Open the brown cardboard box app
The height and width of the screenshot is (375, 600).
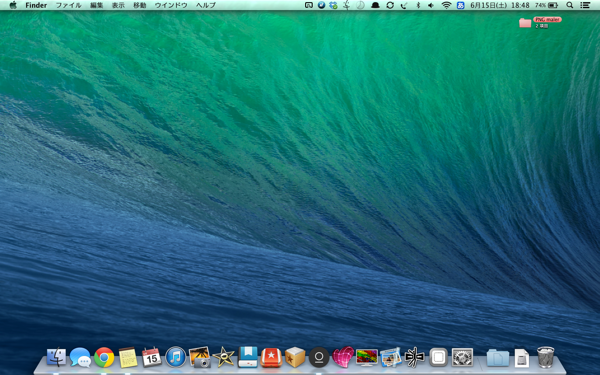click(x=295, y=357)
